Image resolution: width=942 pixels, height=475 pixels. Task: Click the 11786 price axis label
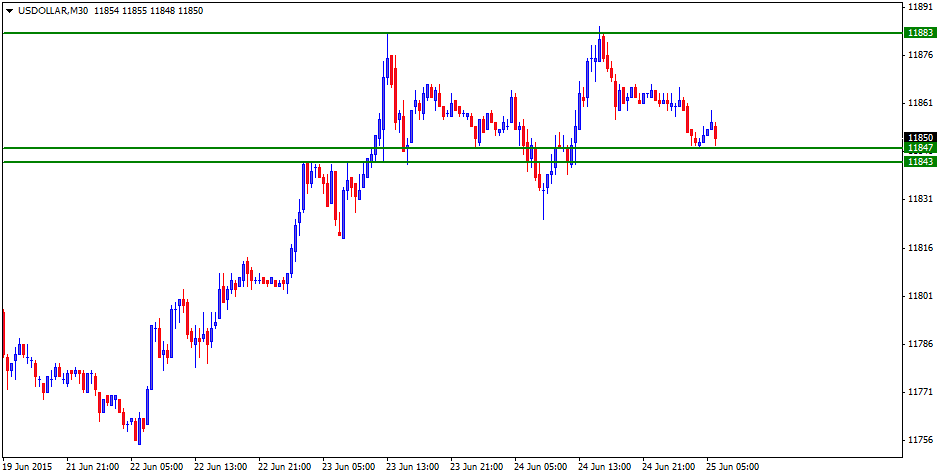tap(920, 343)
